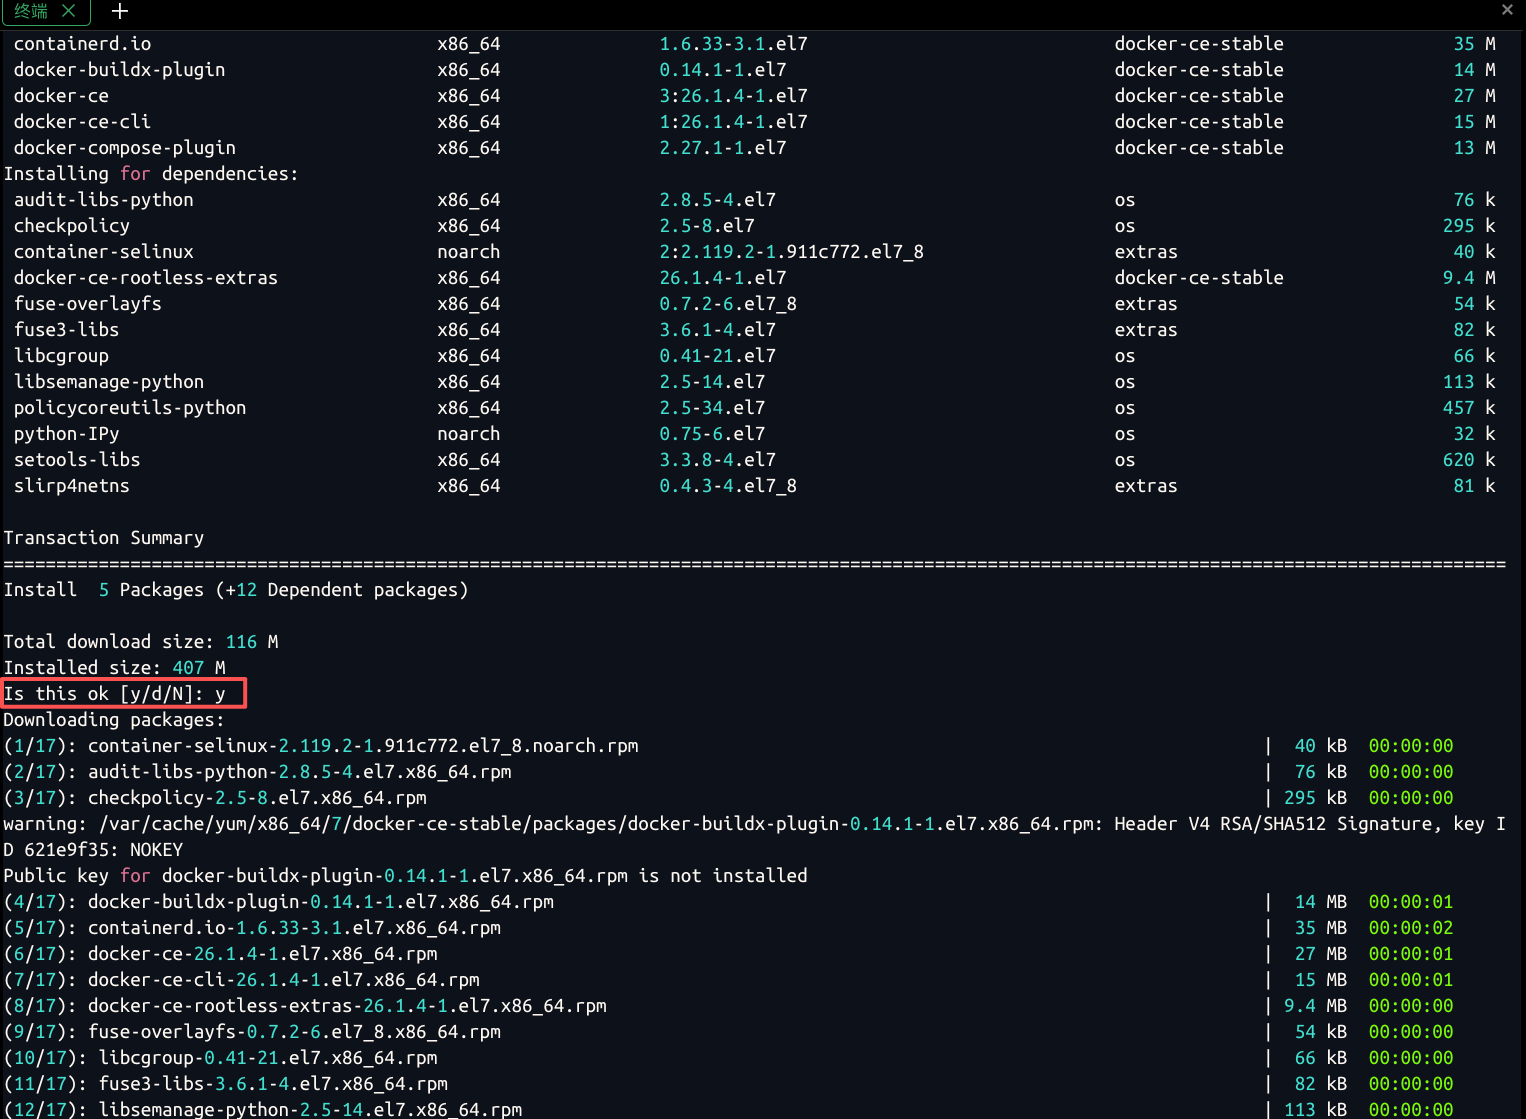
Task: Click audit-libs-python package row name
Action: [103, 200]
